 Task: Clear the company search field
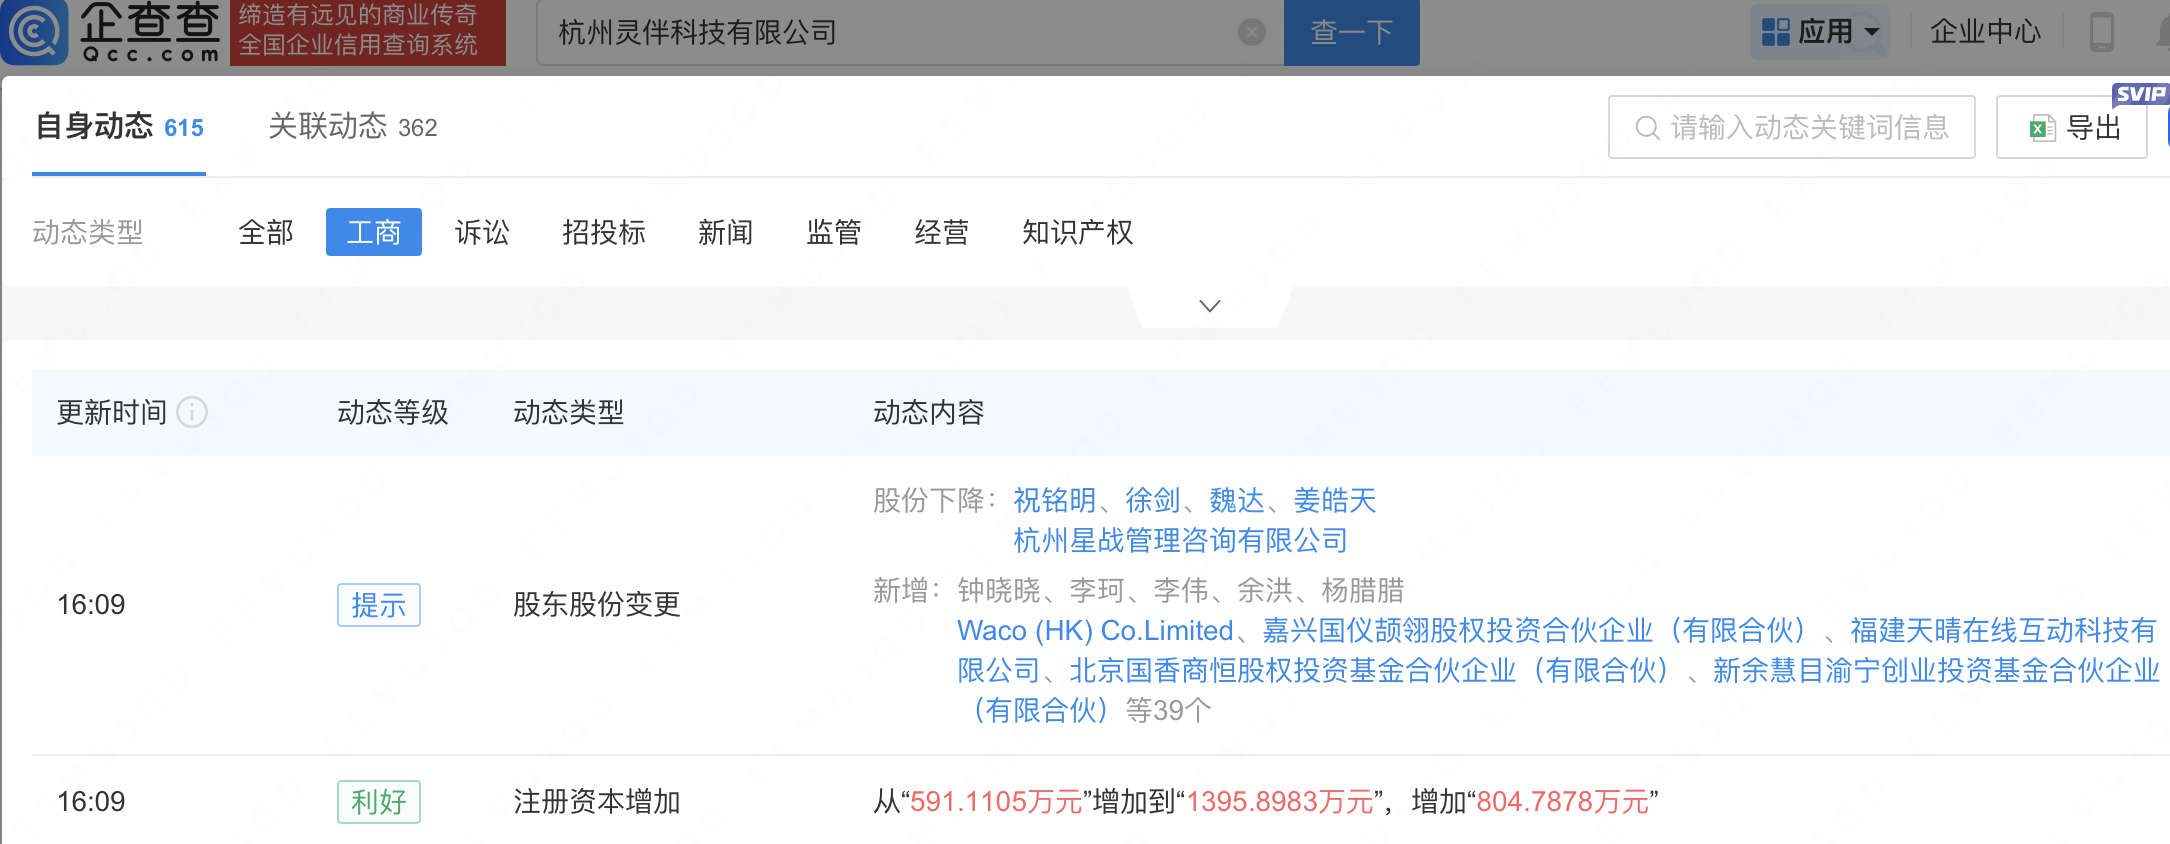pos(1251,33)
